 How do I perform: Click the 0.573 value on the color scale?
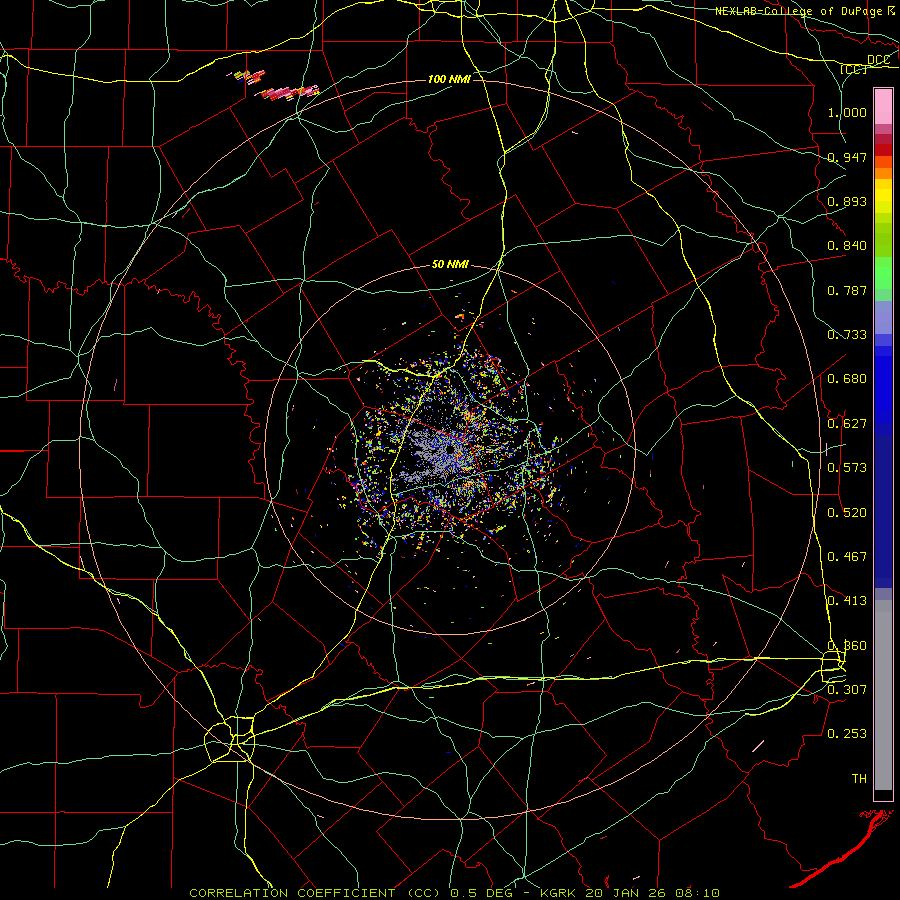coord(847,468)
